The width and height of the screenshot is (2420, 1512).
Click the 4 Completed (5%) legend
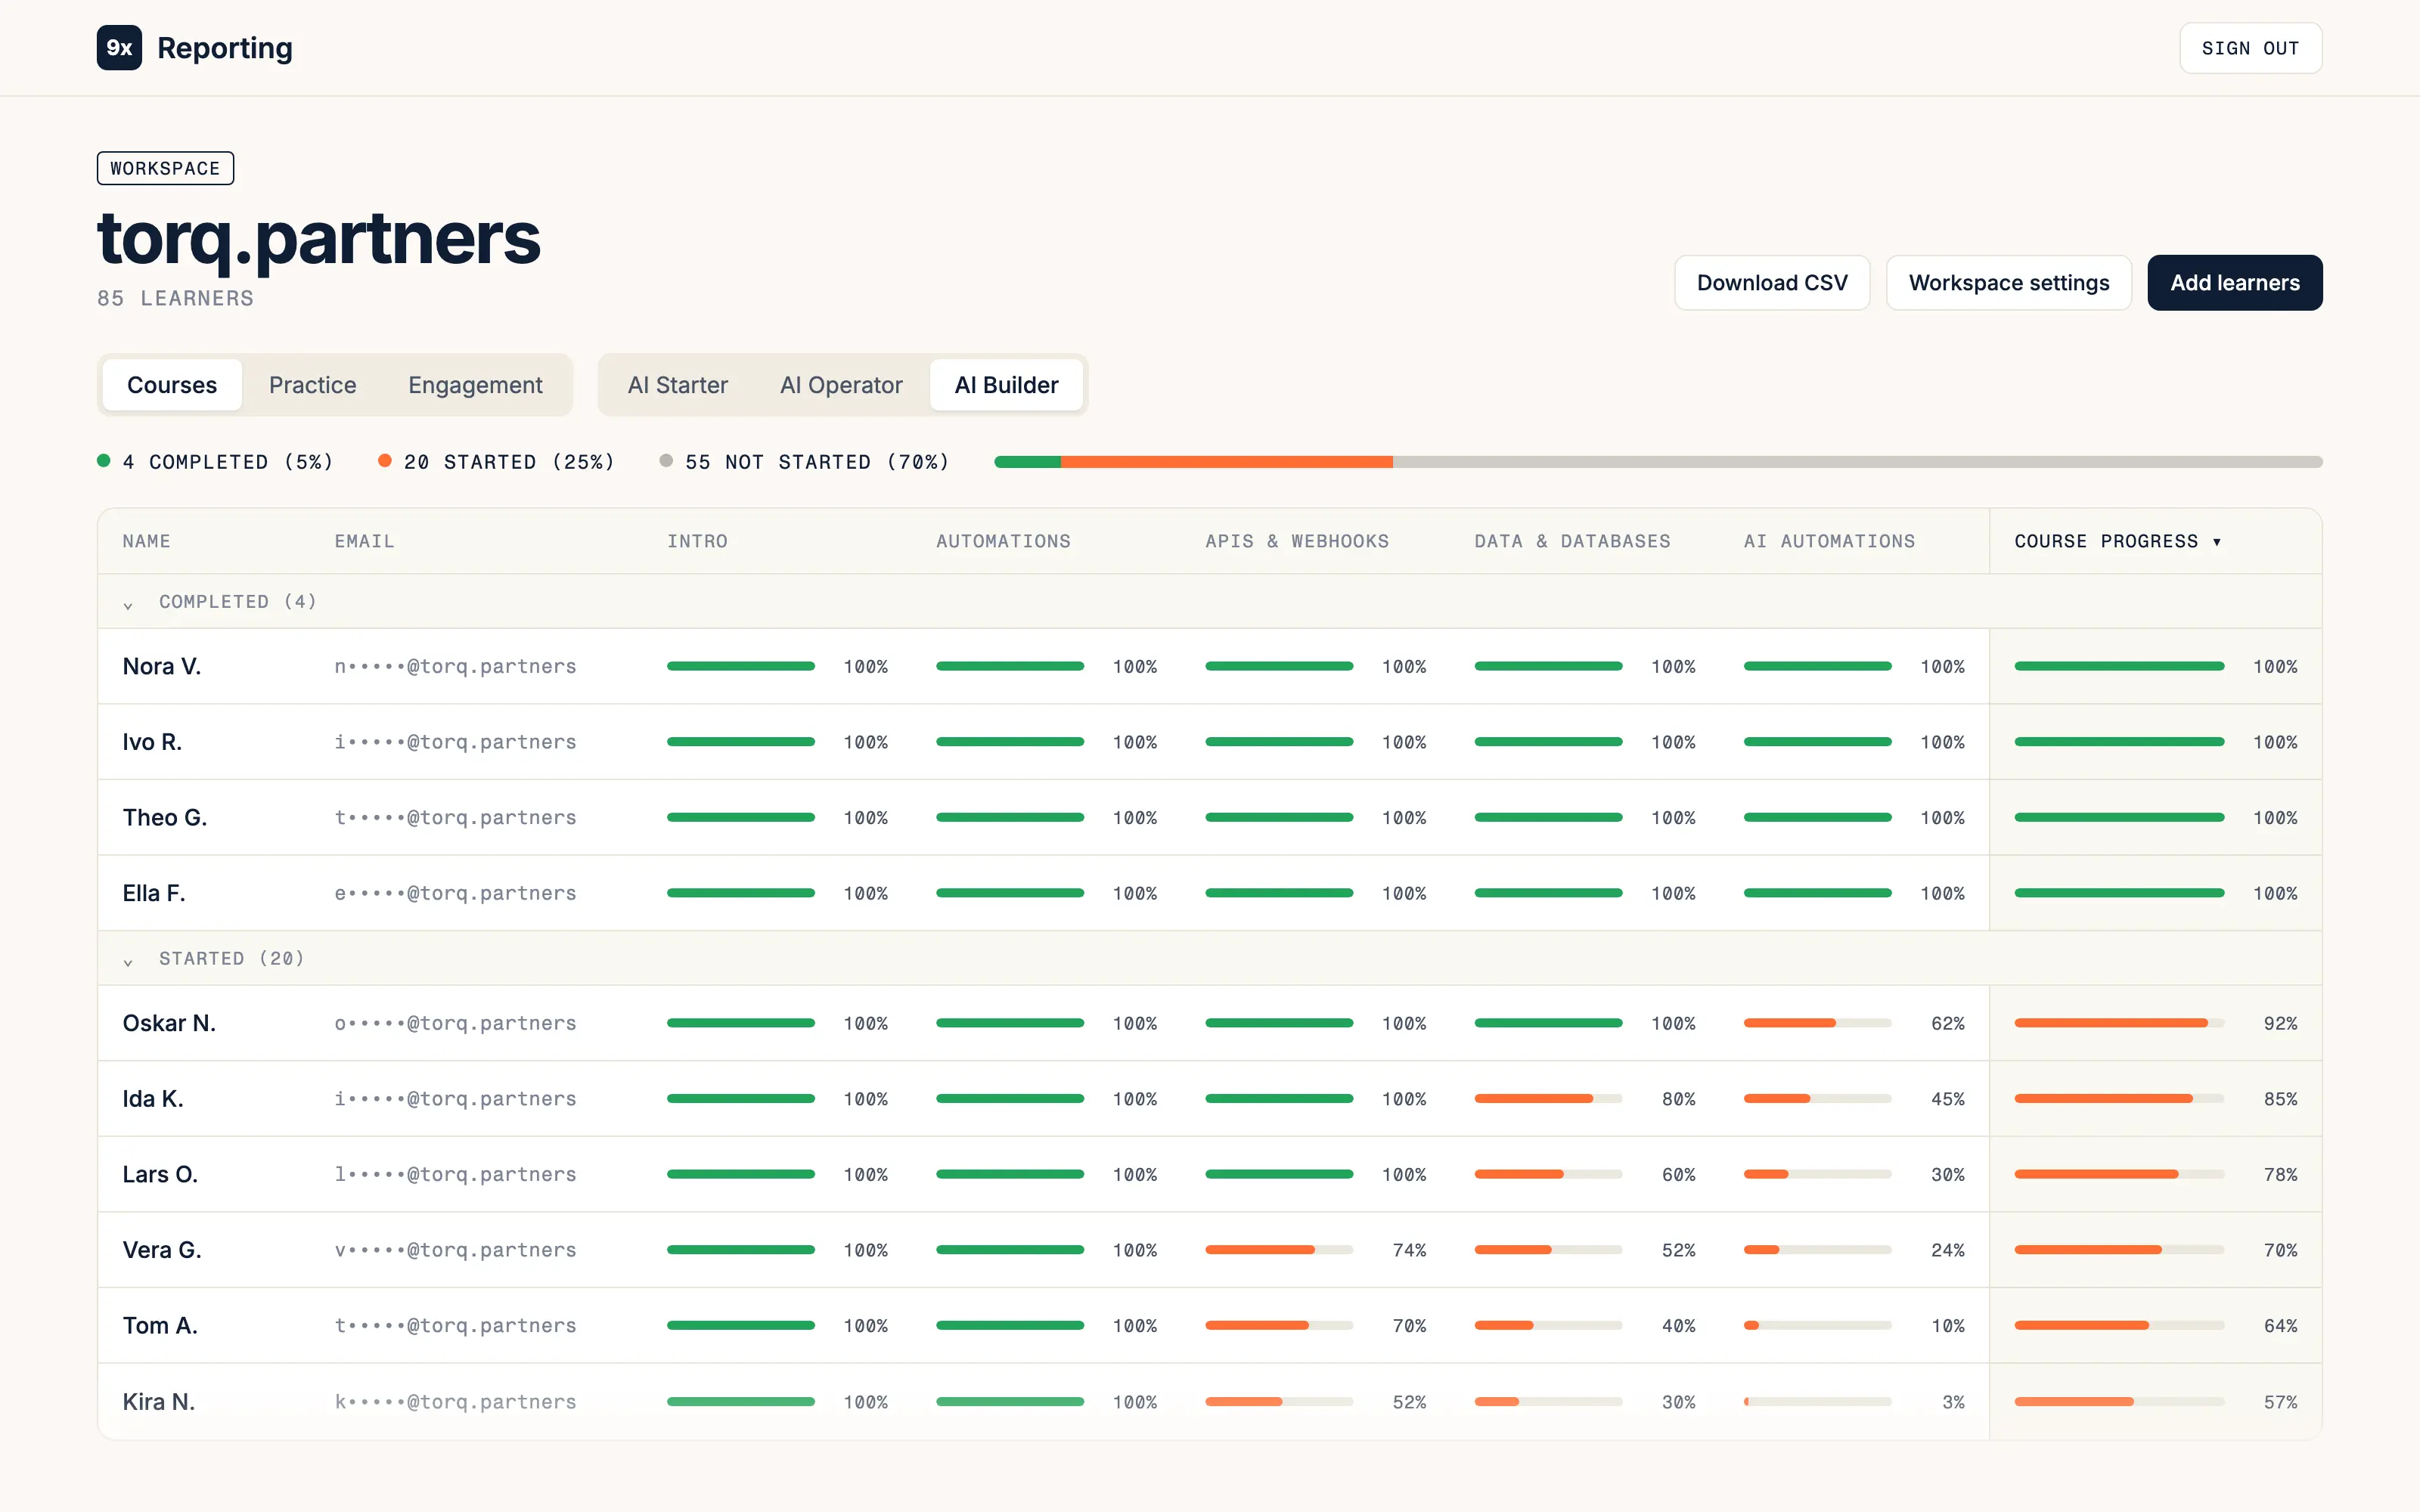[x=215, y=462]
